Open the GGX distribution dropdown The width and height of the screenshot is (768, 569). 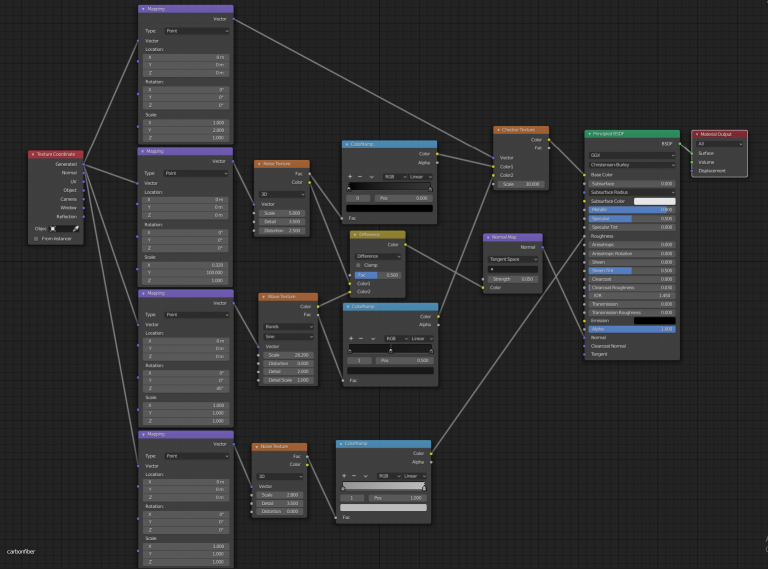click(632, 155)
